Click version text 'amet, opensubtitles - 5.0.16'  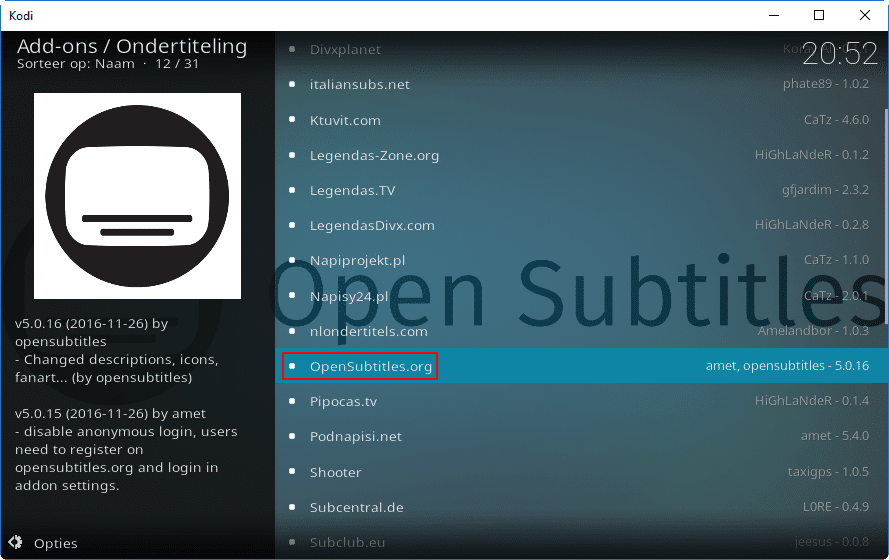[787, 366]
